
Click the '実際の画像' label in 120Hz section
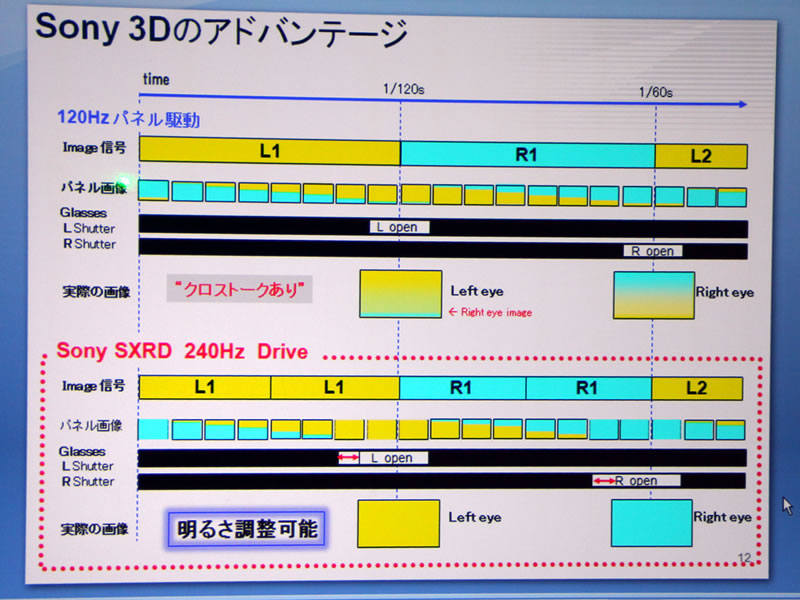click(96, 292)
